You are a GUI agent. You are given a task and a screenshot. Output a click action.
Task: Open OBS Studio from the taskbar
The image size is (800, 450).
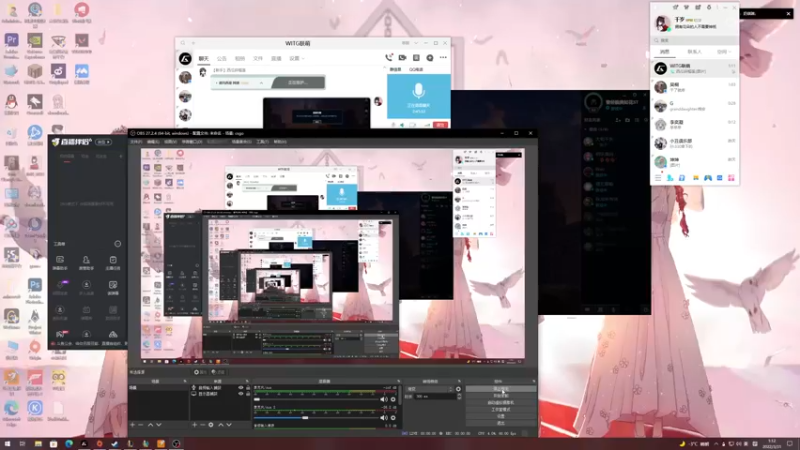[x=176, y=444]
